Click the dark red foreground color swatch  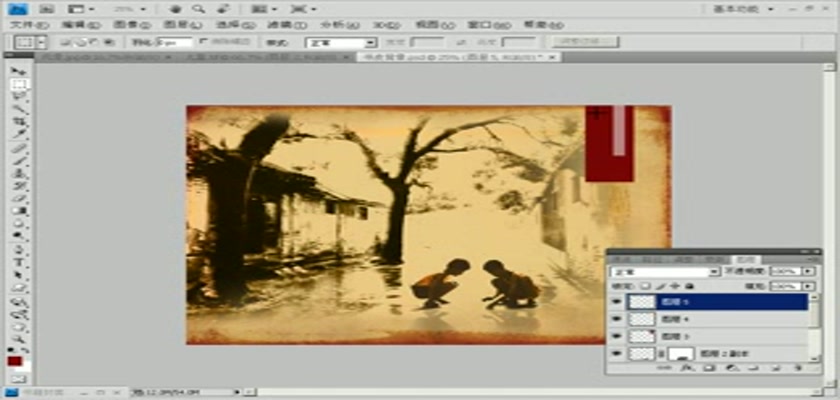[x=14, y=359]
